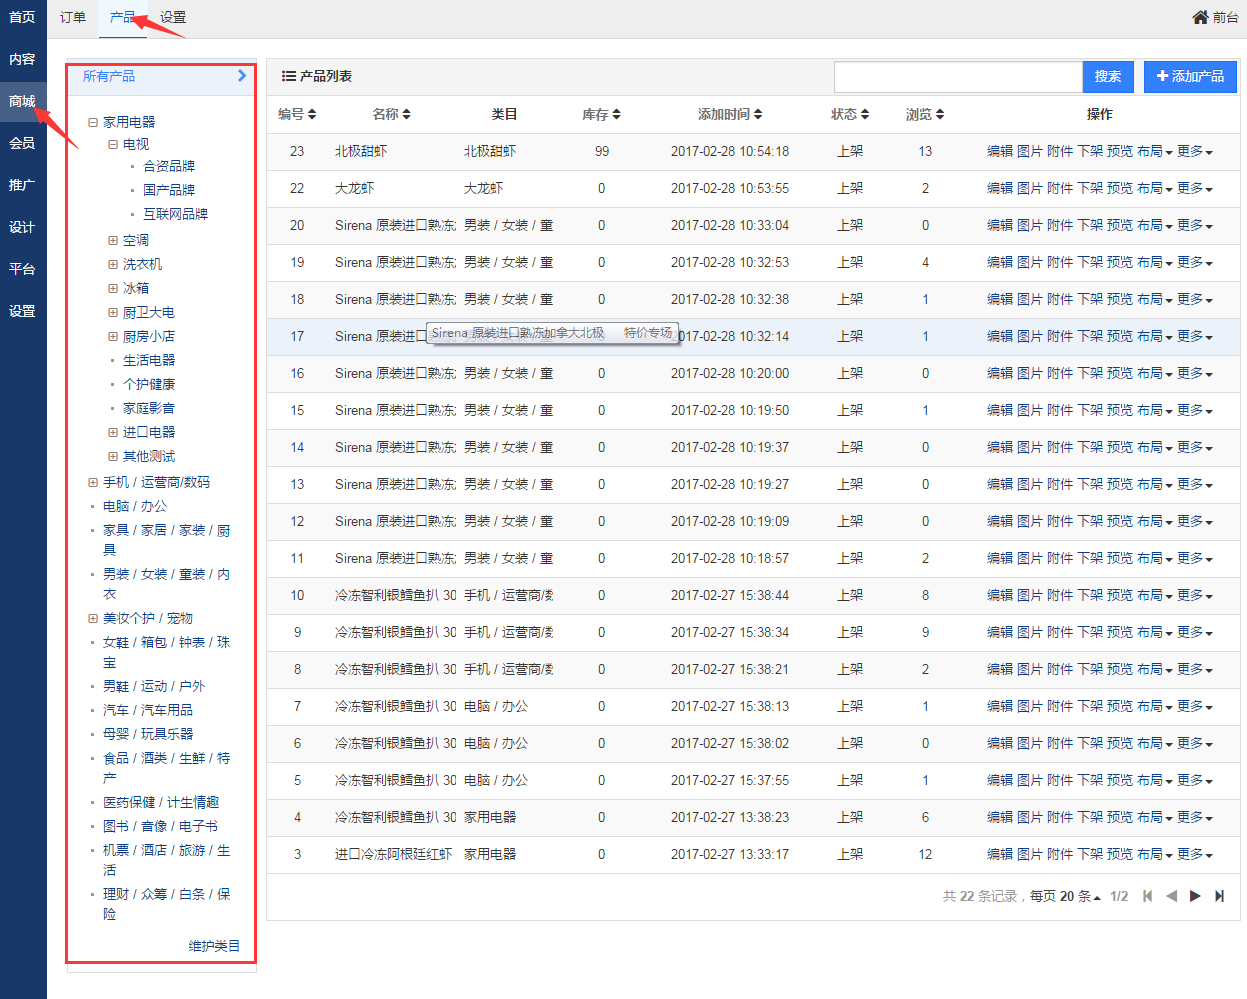Change the per-page 20 条 setting
This screenshot has width=1247, height=999.
coord(1080,896)
